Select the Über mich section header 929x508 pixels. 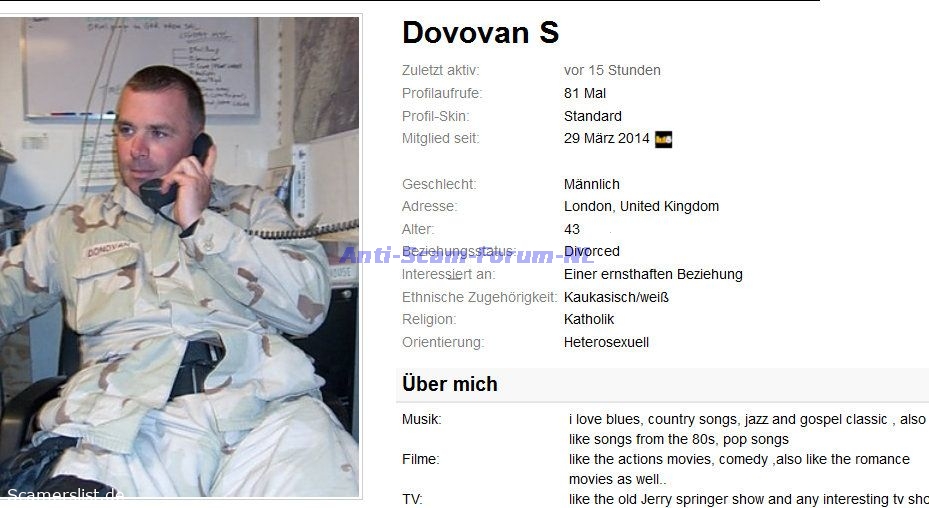point(450,384)
